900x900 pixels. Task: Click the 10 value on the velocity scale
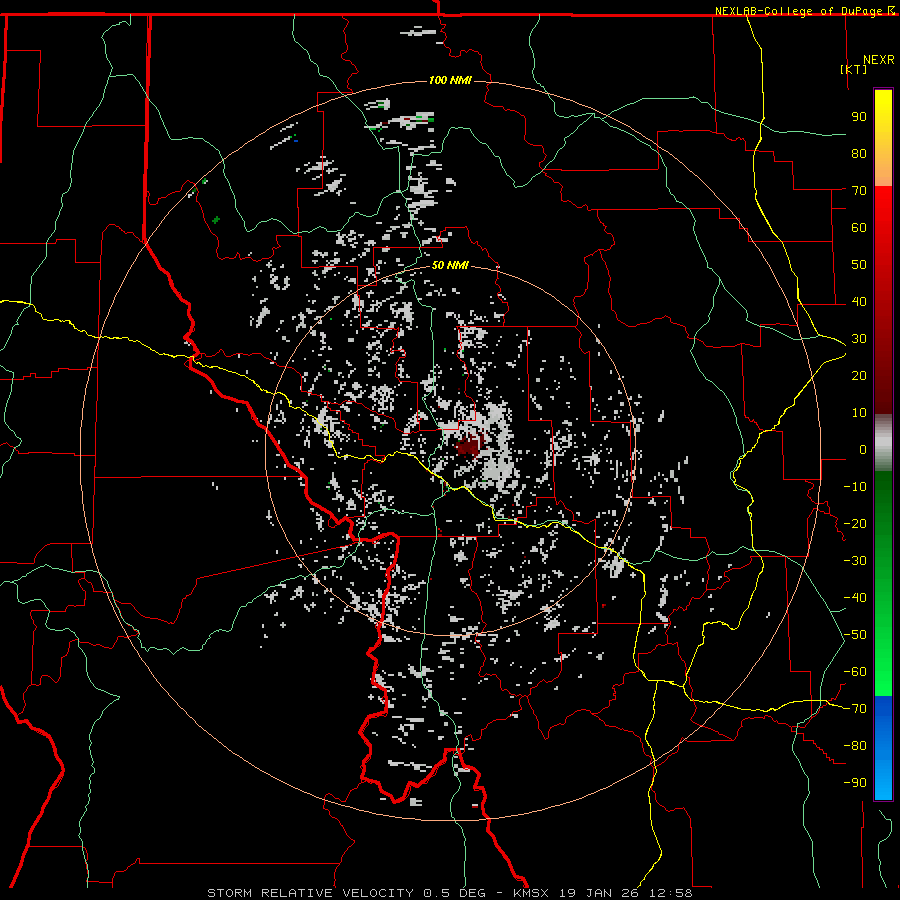pos(859,413)
